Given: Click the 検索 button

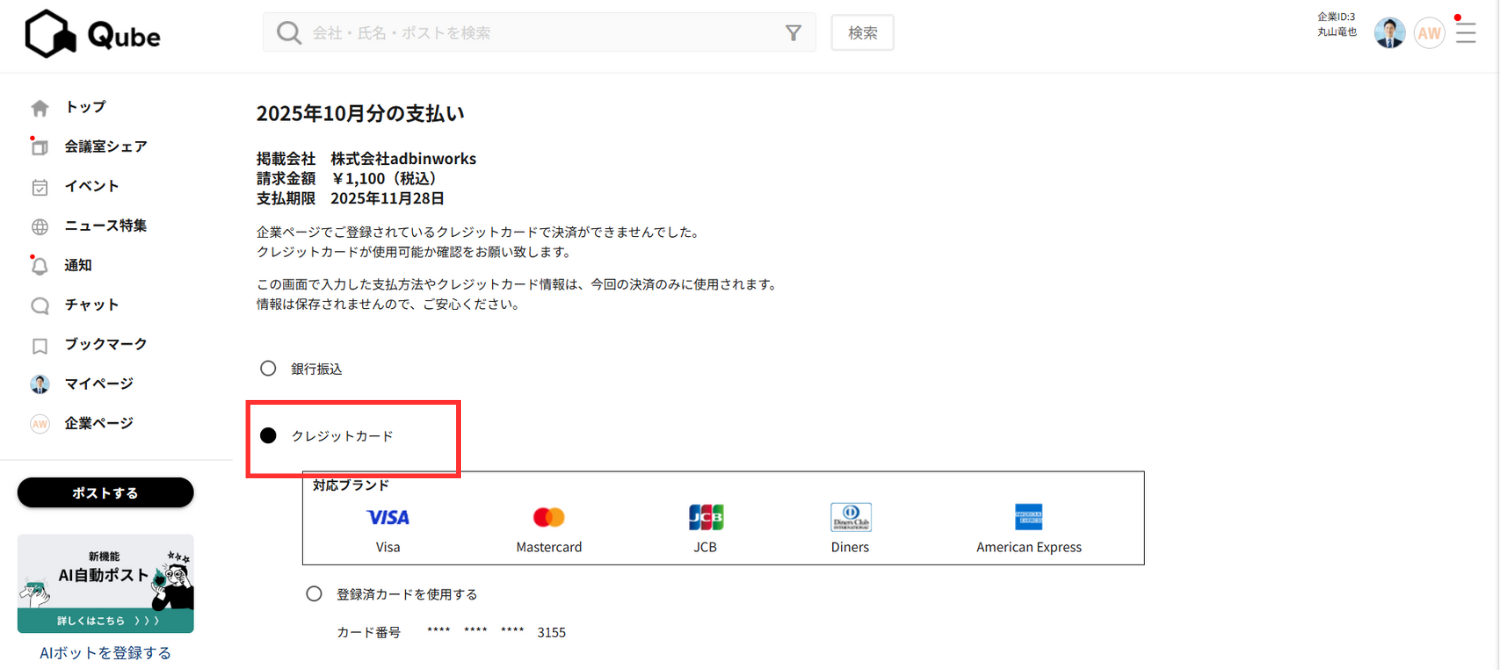Looking at the screenshot, I should tap(862, 33).
